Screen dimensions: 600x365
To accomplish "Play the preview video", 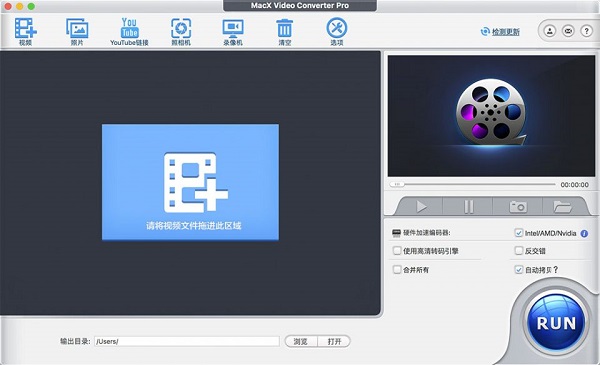I will point(421,207).
